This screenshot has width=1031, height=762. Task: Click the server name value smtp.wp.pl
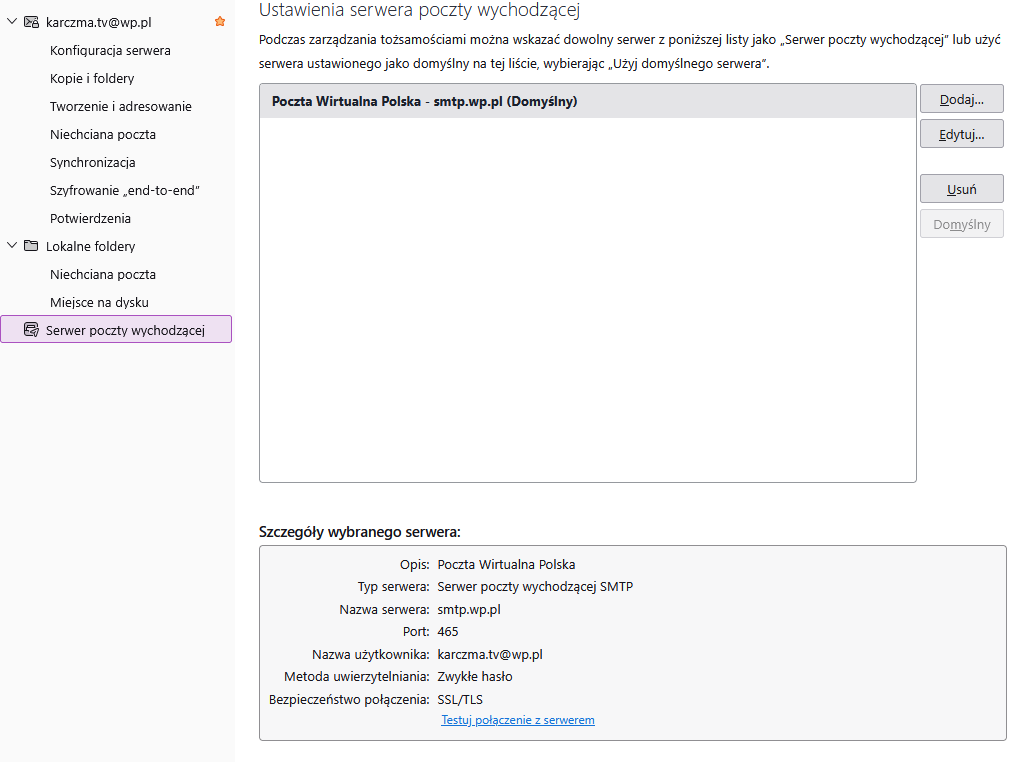tap(469, 609)
